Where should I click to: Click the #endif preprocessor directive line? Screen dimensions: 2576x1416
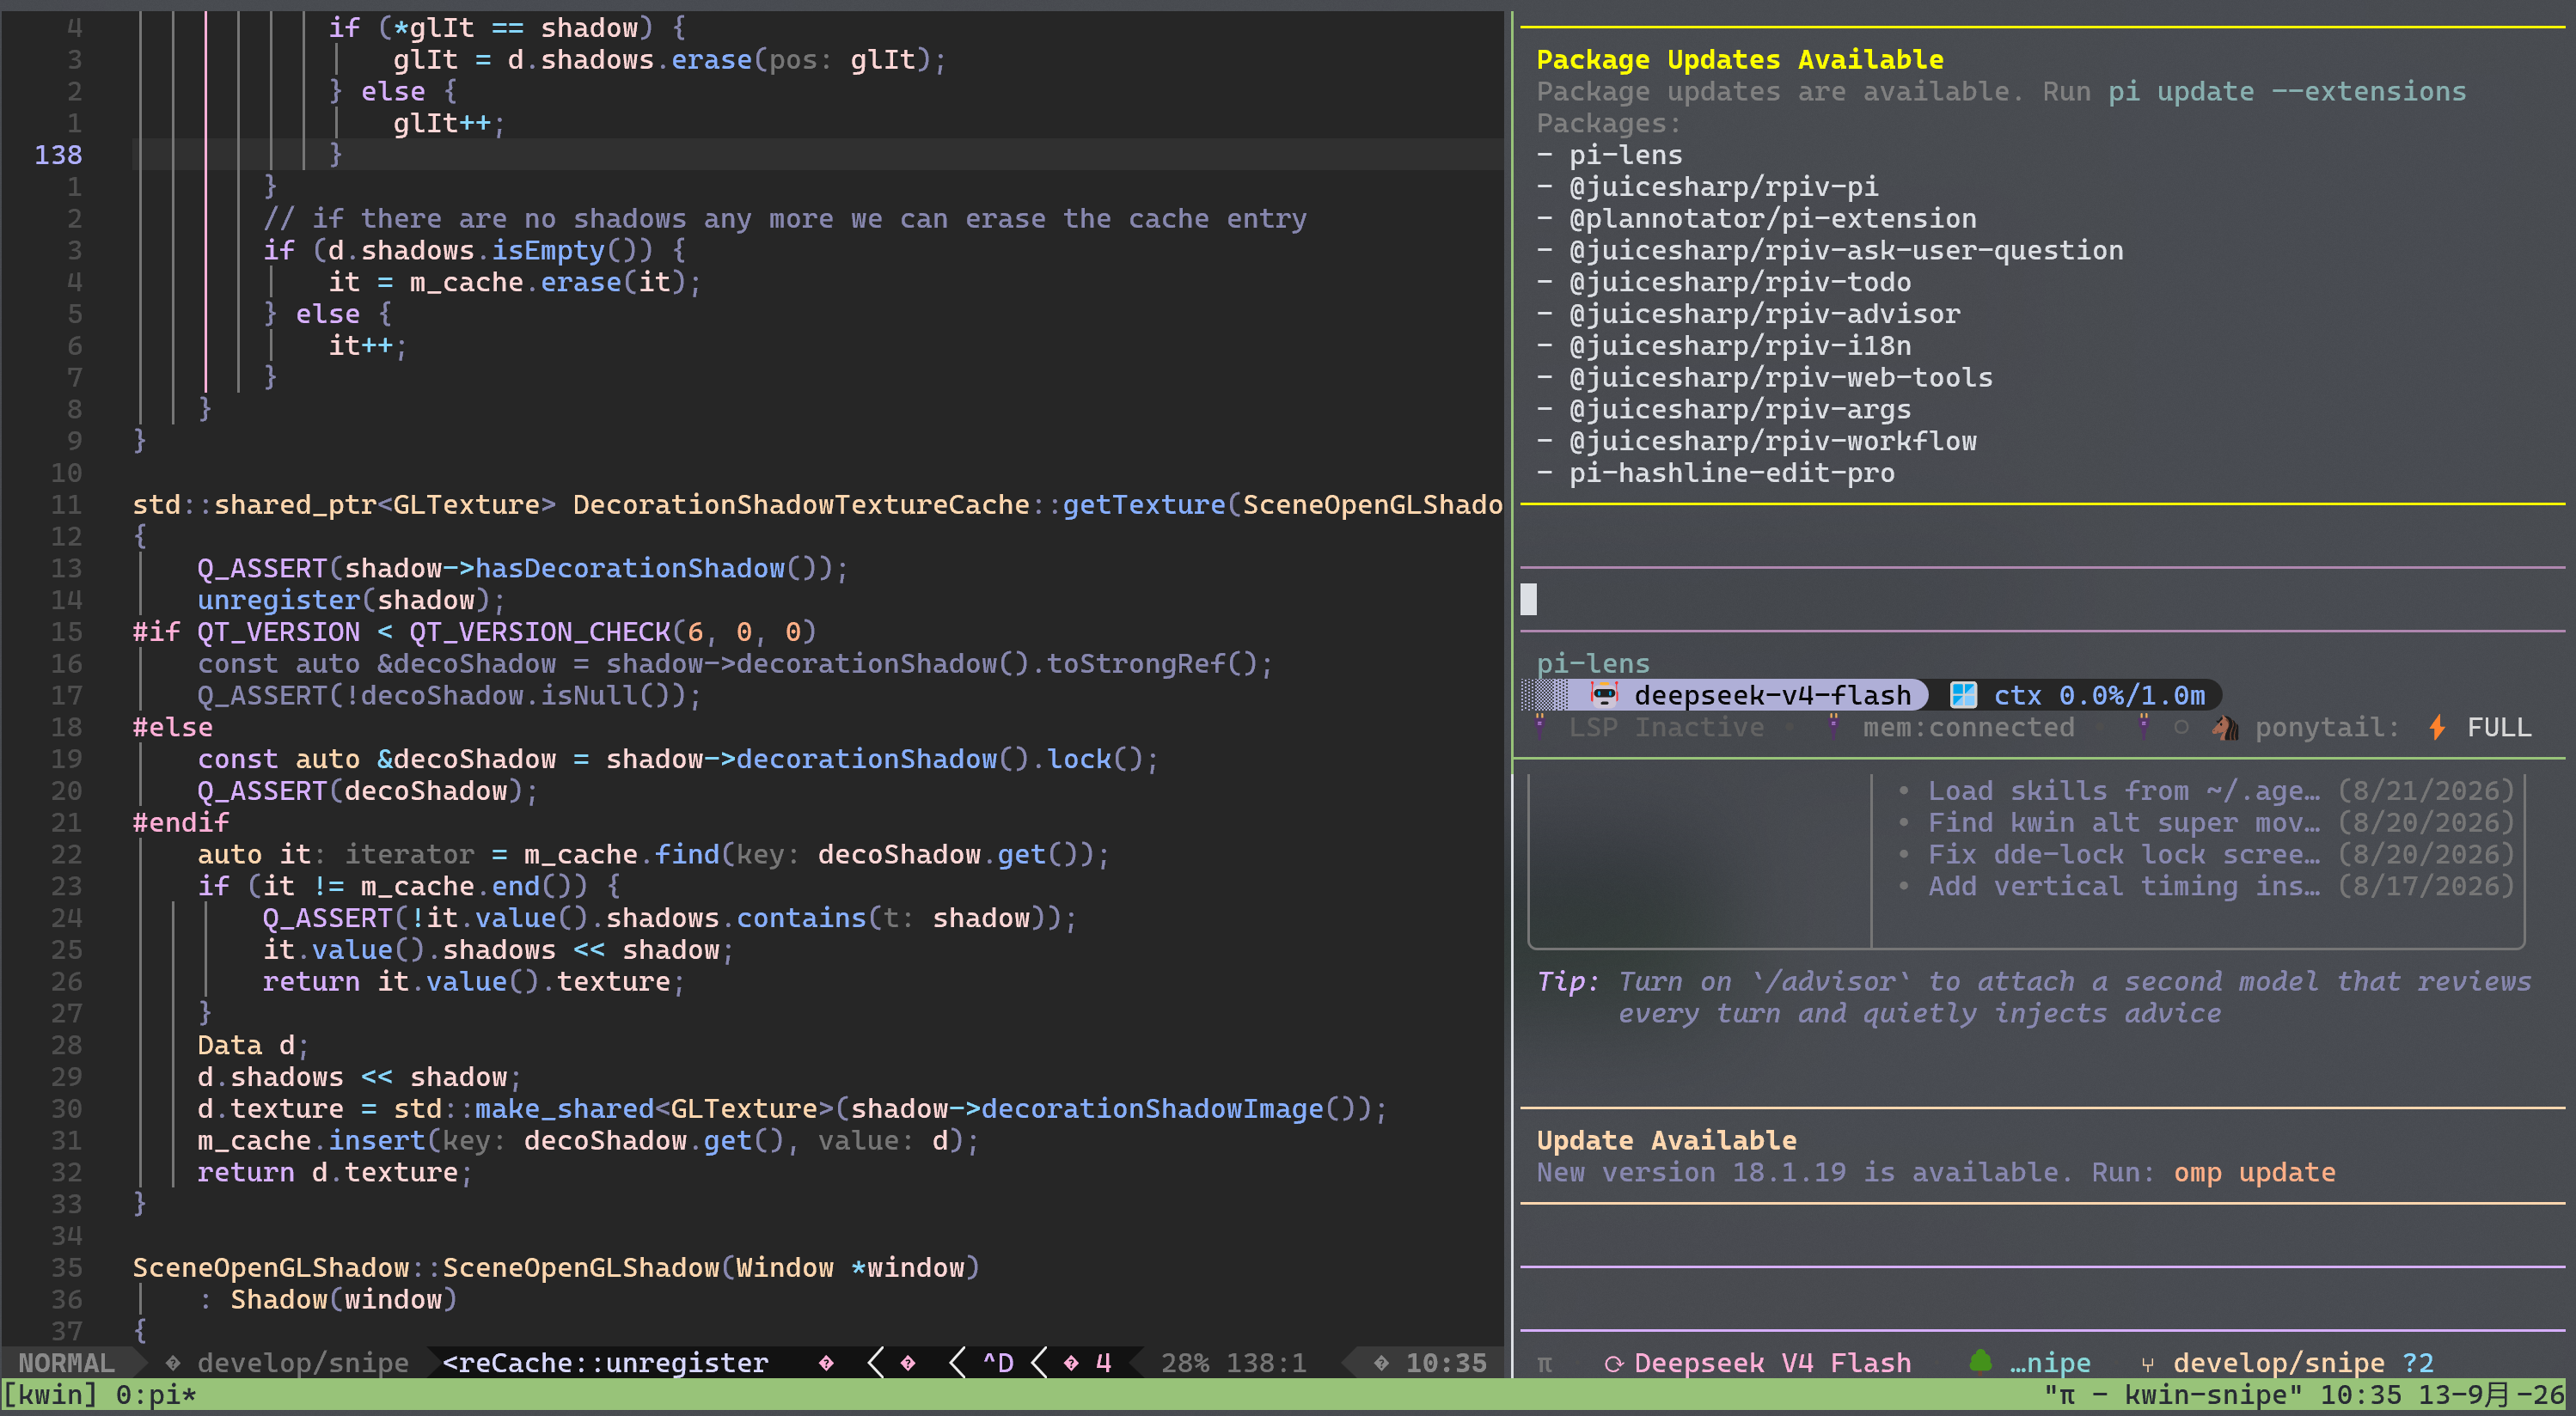[x=181, y=823]
